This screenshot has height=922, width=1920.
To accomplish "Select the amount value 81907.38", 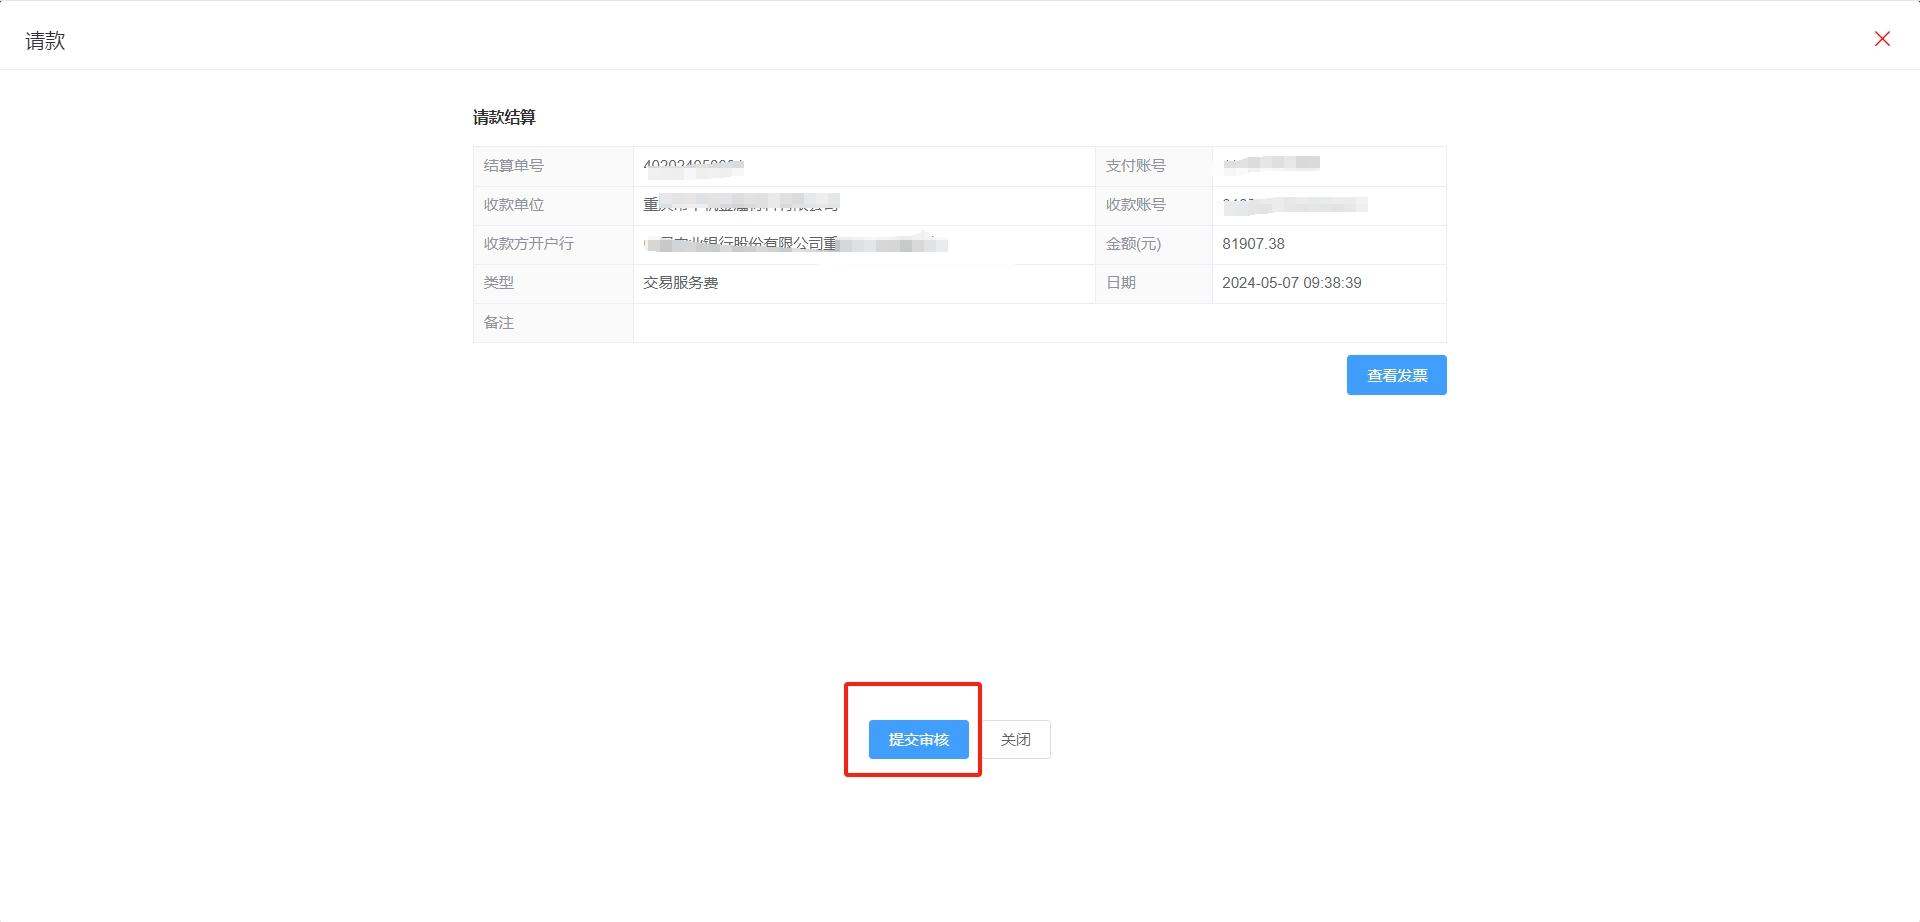I will point(1253,244).
